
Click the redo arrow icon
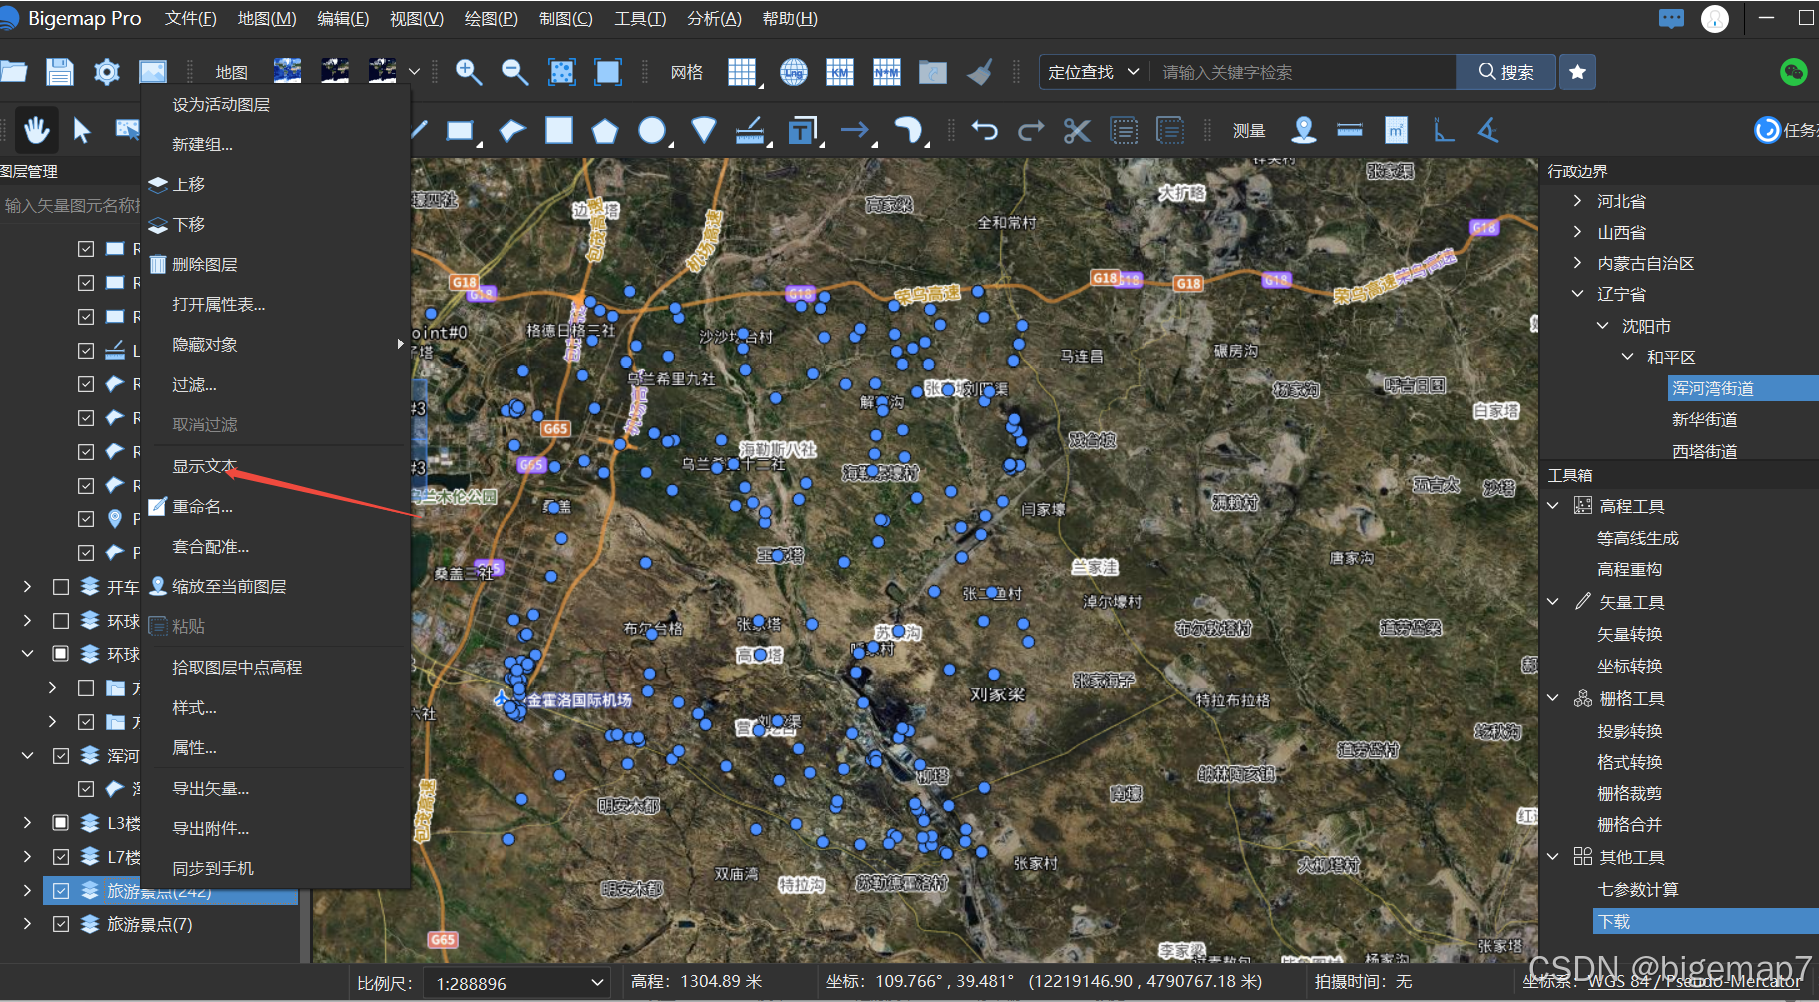1031,130
